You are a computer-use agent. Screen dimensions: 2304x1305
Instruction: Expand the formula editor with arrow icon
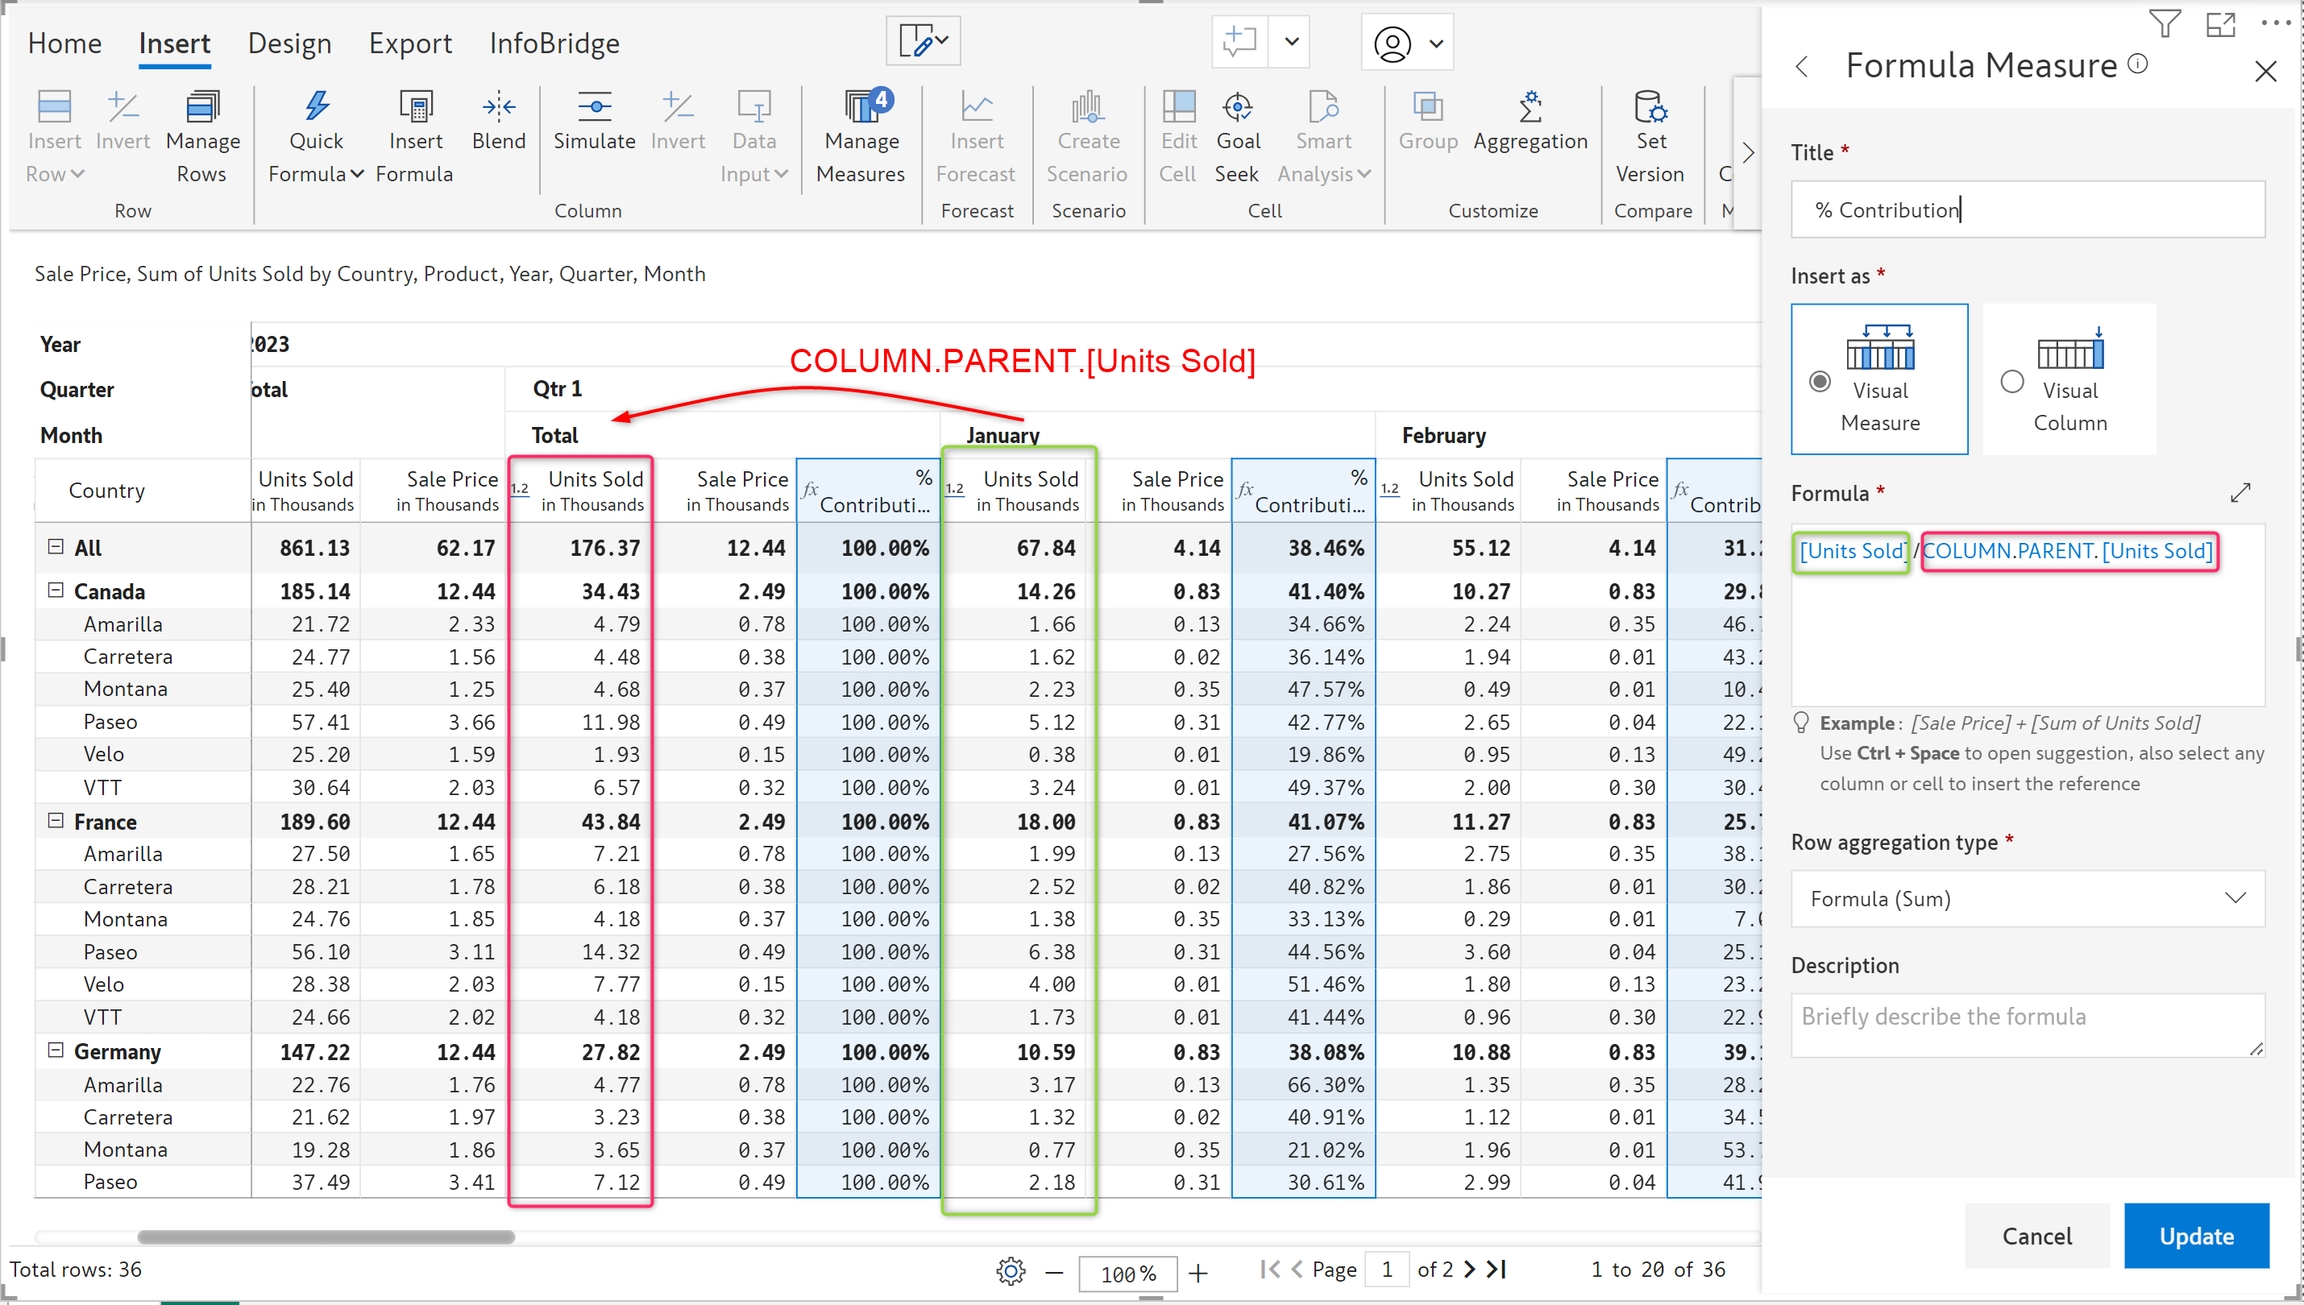click(x=2240, y=493)
